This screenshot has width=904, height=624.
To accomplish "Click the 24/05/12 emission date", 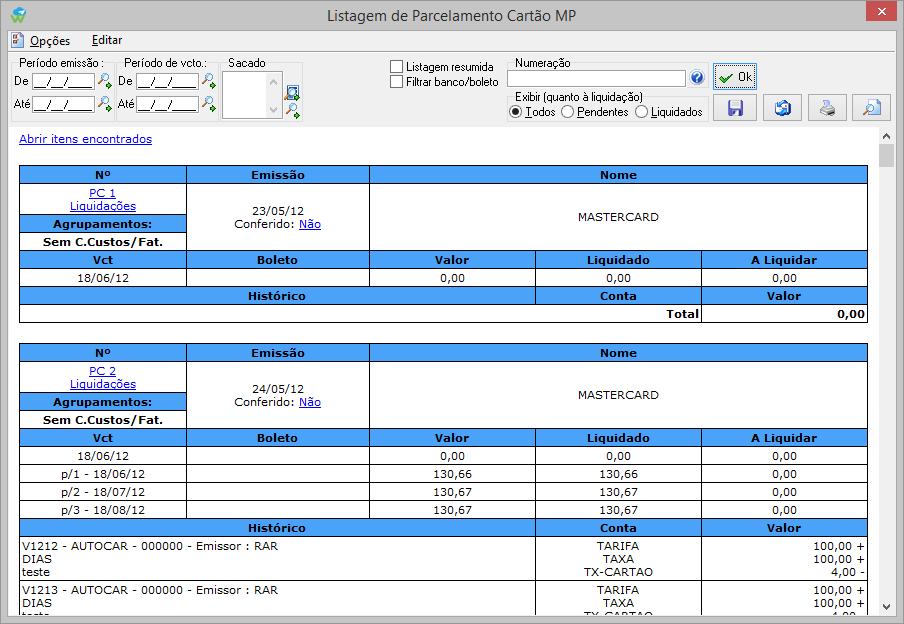I will [x=278, y=389].
